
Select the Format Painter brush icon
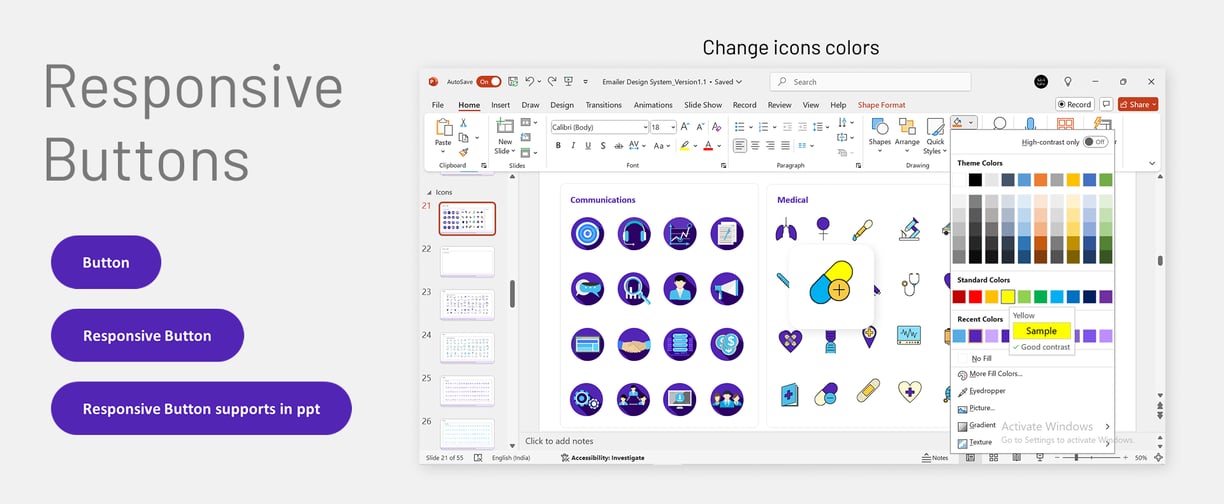(x=464, y=152)
